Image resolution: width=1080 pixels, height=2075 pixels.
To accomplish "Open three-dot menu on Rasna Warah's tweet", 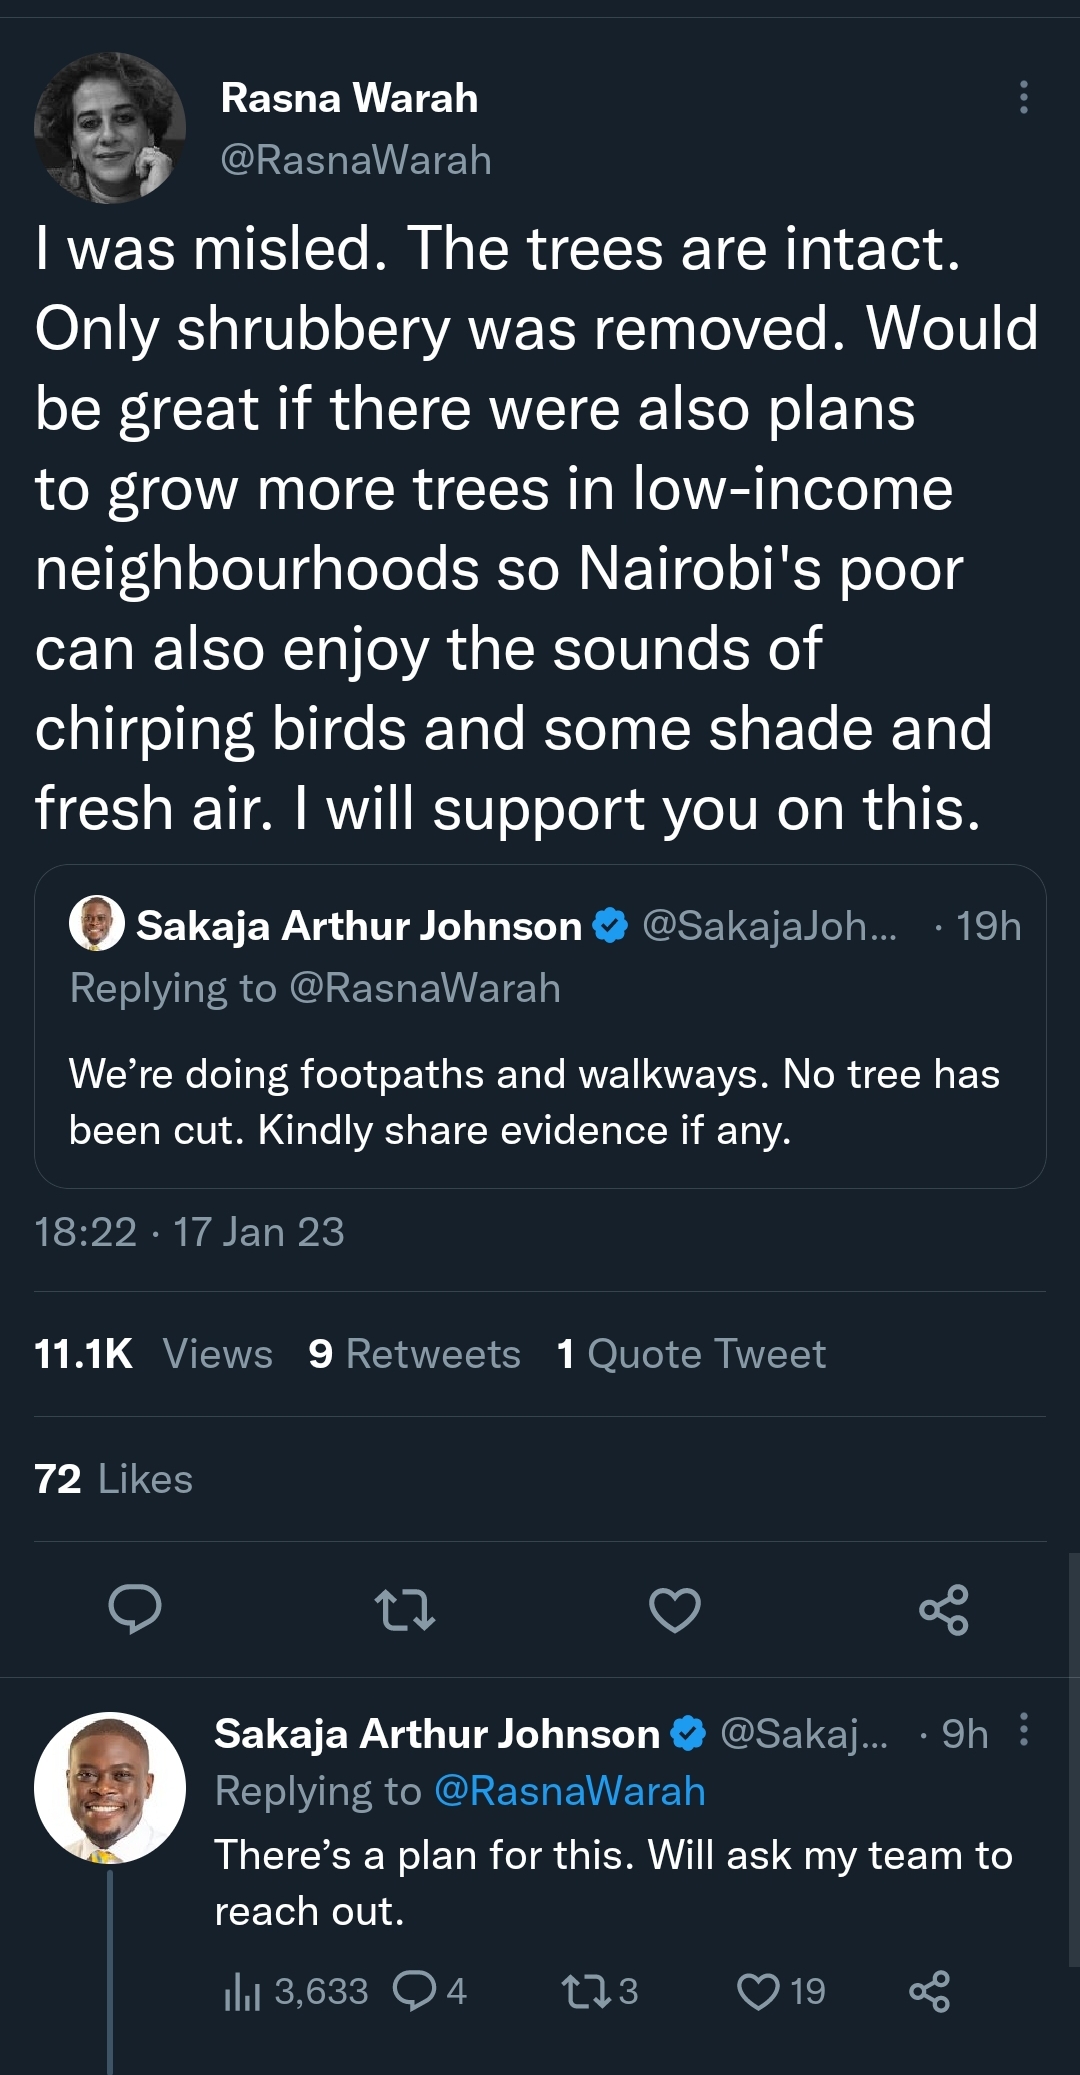I will (1023, 97).
